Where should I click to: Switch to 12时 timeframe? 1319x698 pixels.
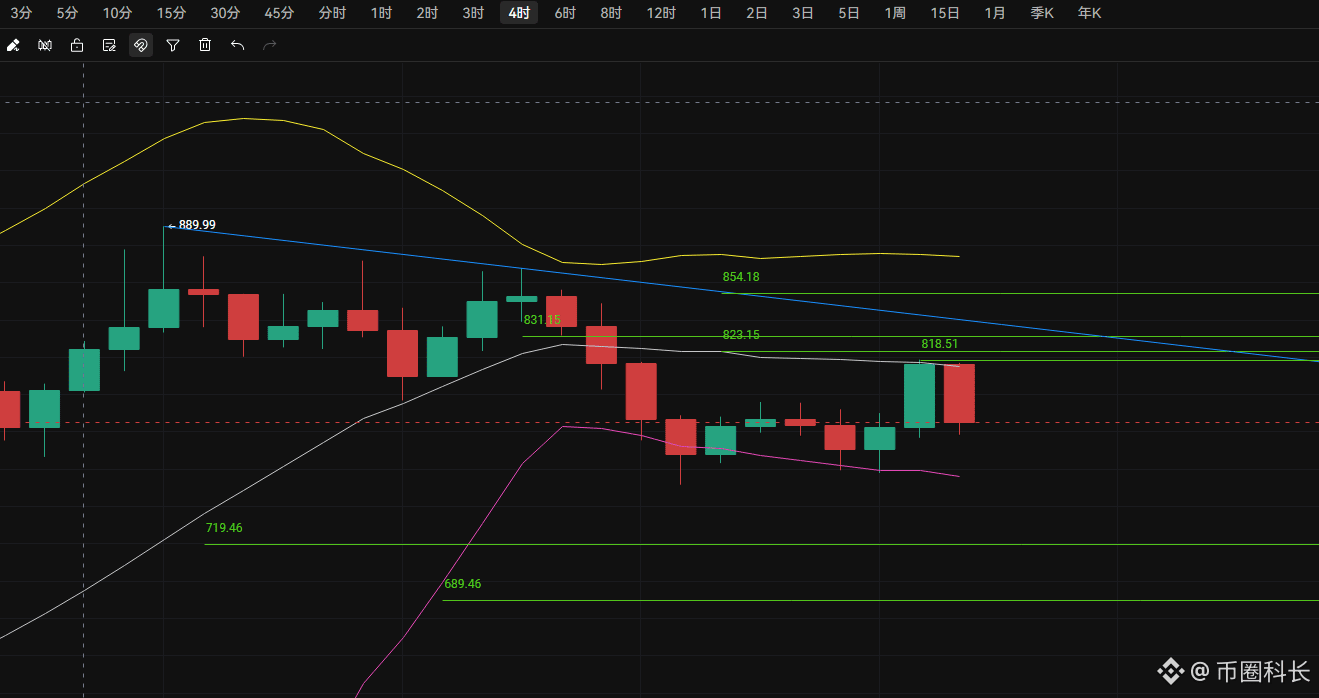pyautogui.click(x=661, y=13)
